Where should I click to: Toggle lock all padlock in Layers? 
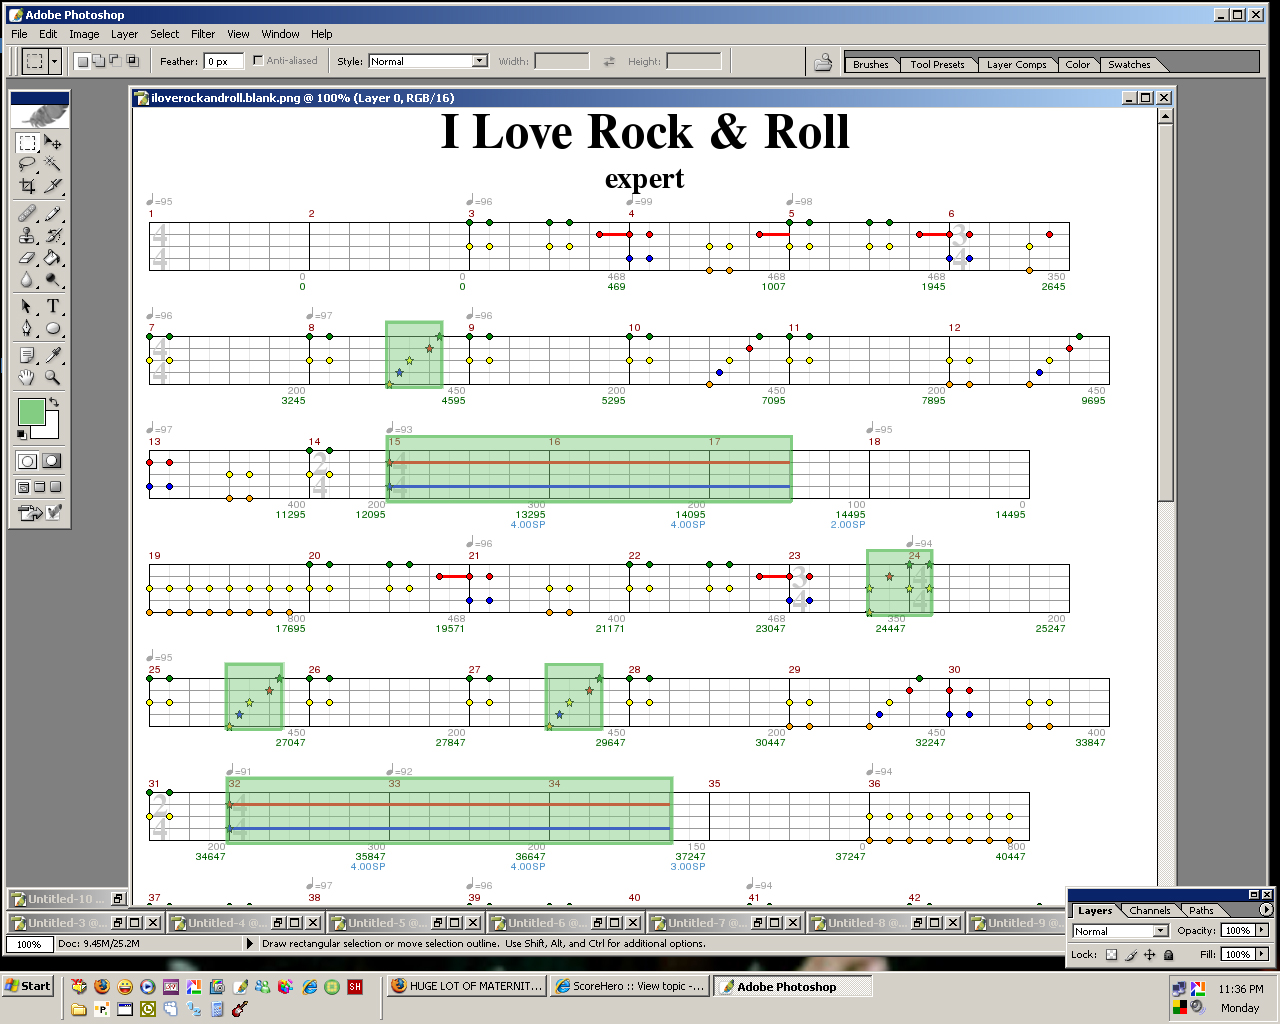point(1168,955)
